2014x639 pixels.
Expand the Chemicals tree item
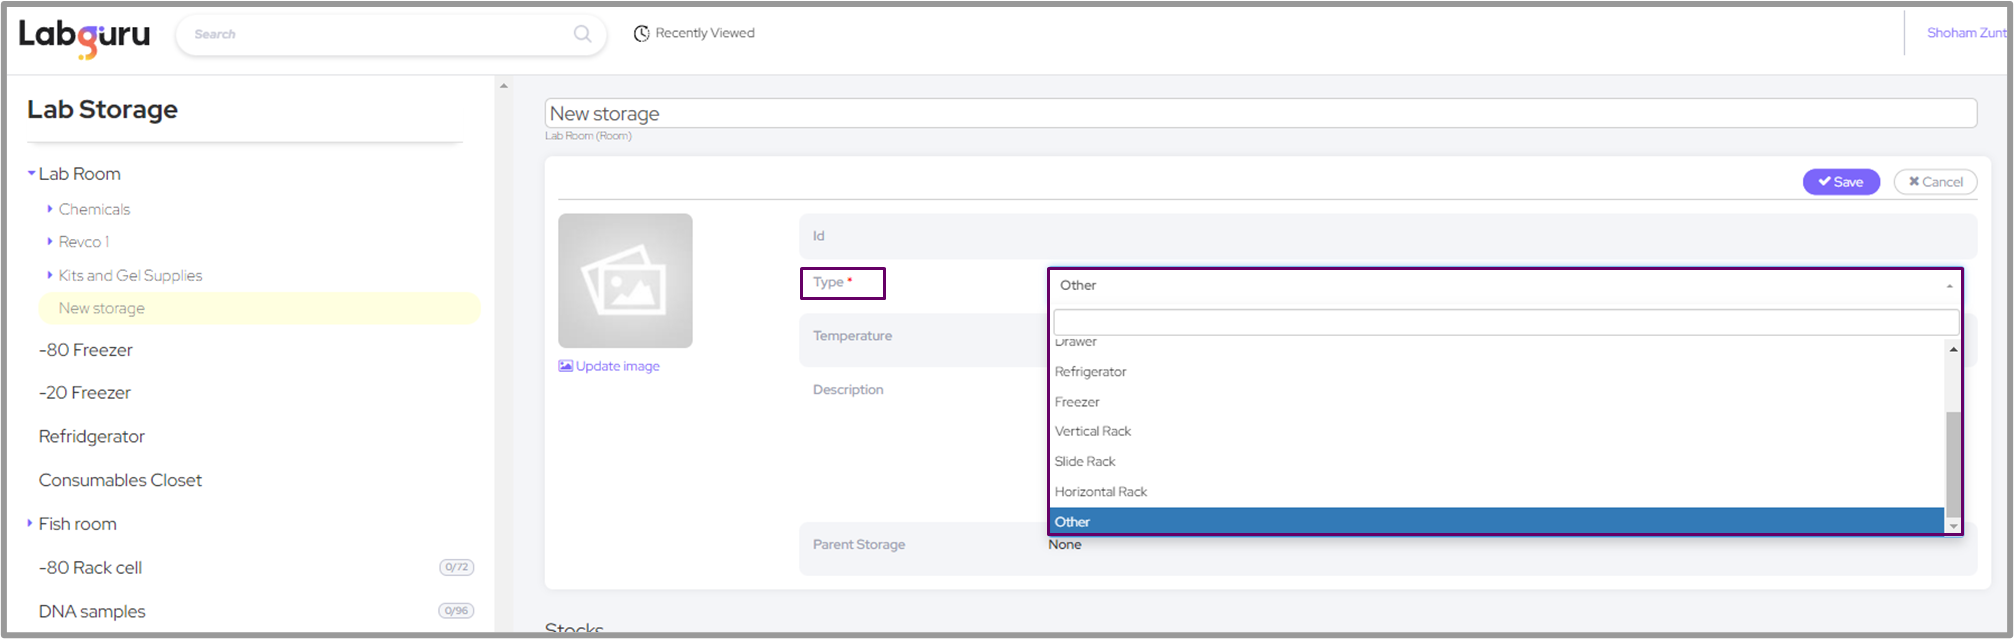tap(50, 209)
